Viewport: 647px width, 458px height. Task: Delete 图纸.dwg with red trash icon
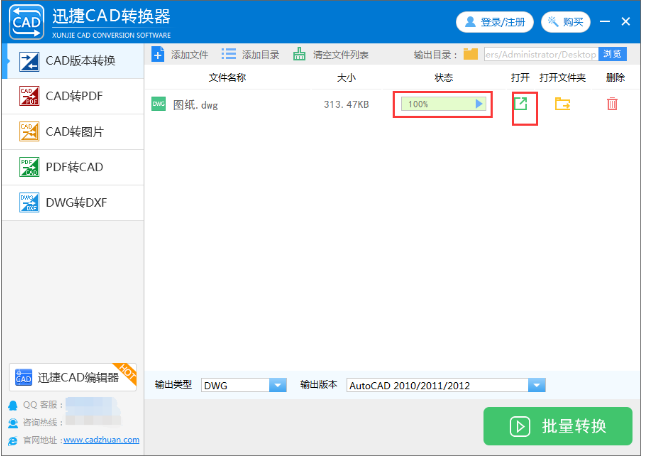[x=612, y=104]
